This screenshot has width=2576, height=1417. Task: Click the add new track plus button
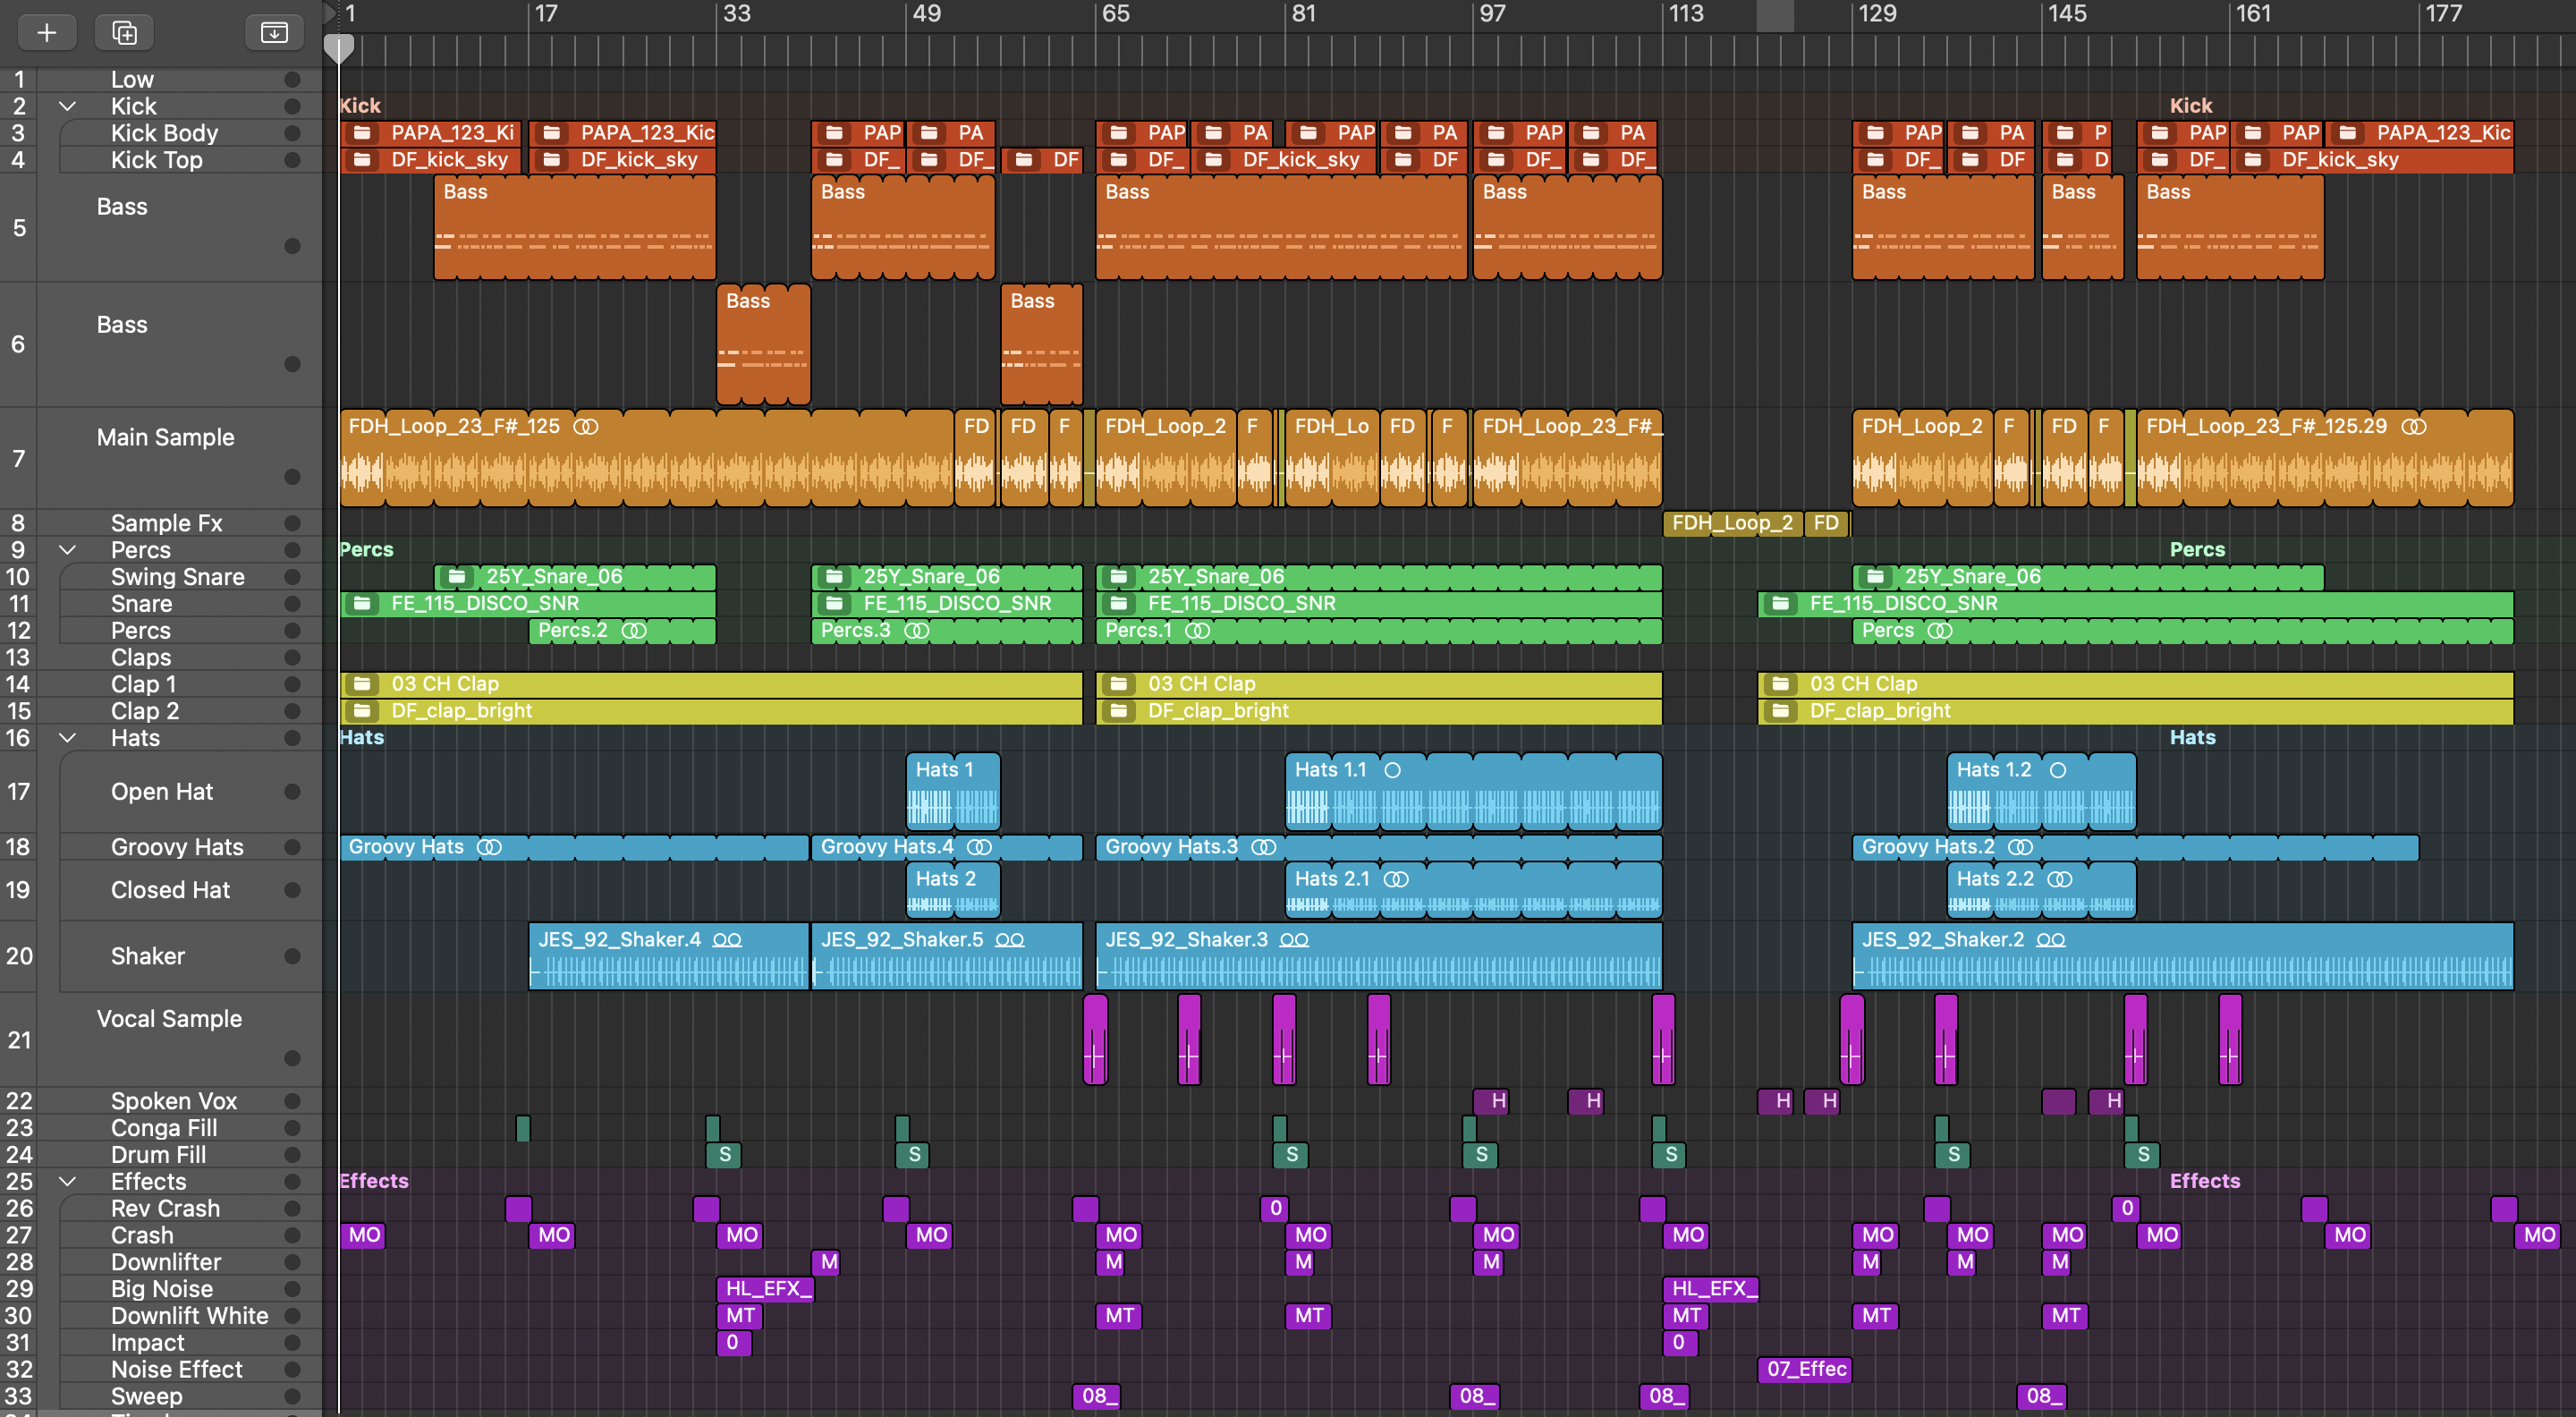[x=46, y=33]
